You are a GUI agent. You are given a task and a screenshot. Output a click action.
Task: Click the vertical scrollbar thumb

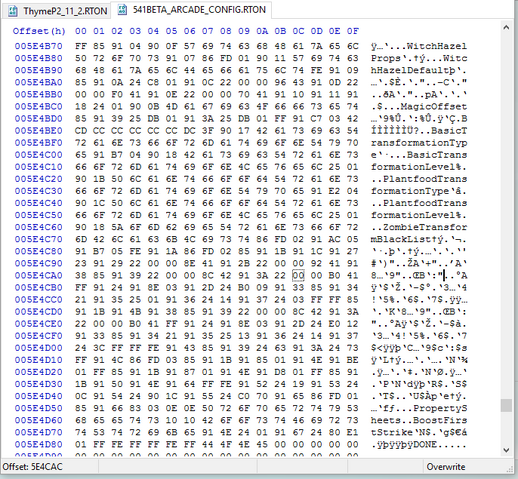(506, 405)
